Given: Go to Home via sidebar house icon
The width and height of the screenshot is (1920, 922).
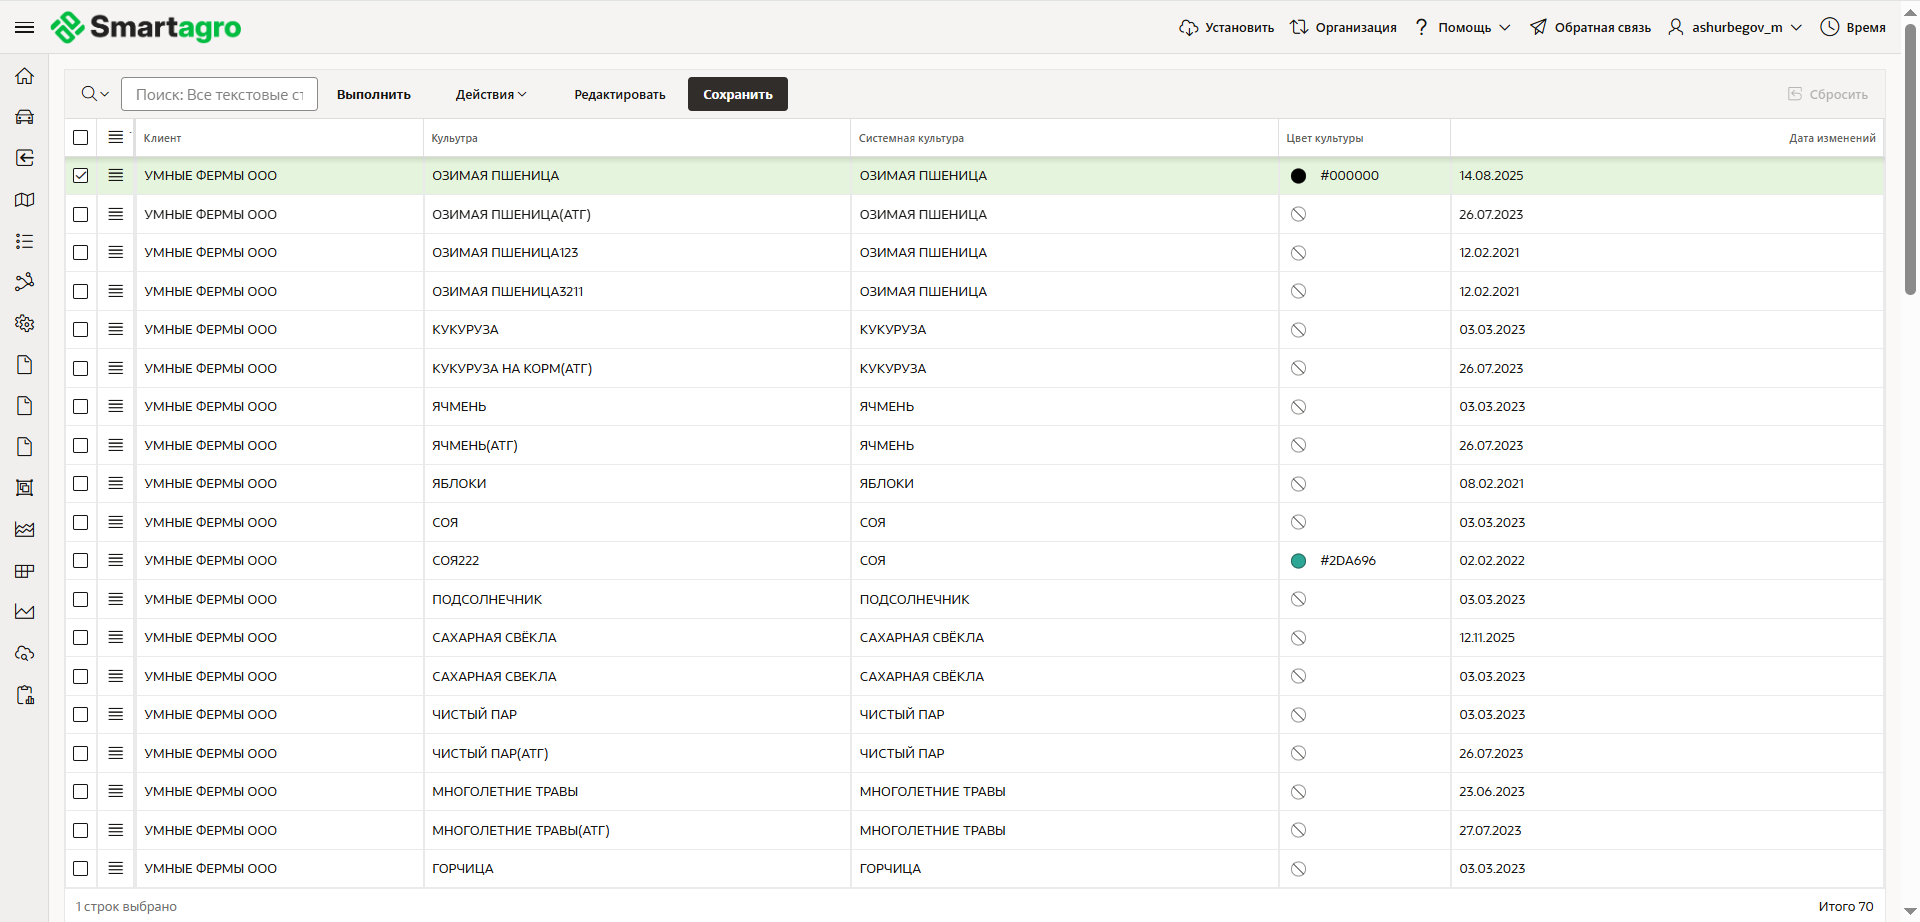Looking at the screenshot, I should (25, 76).
